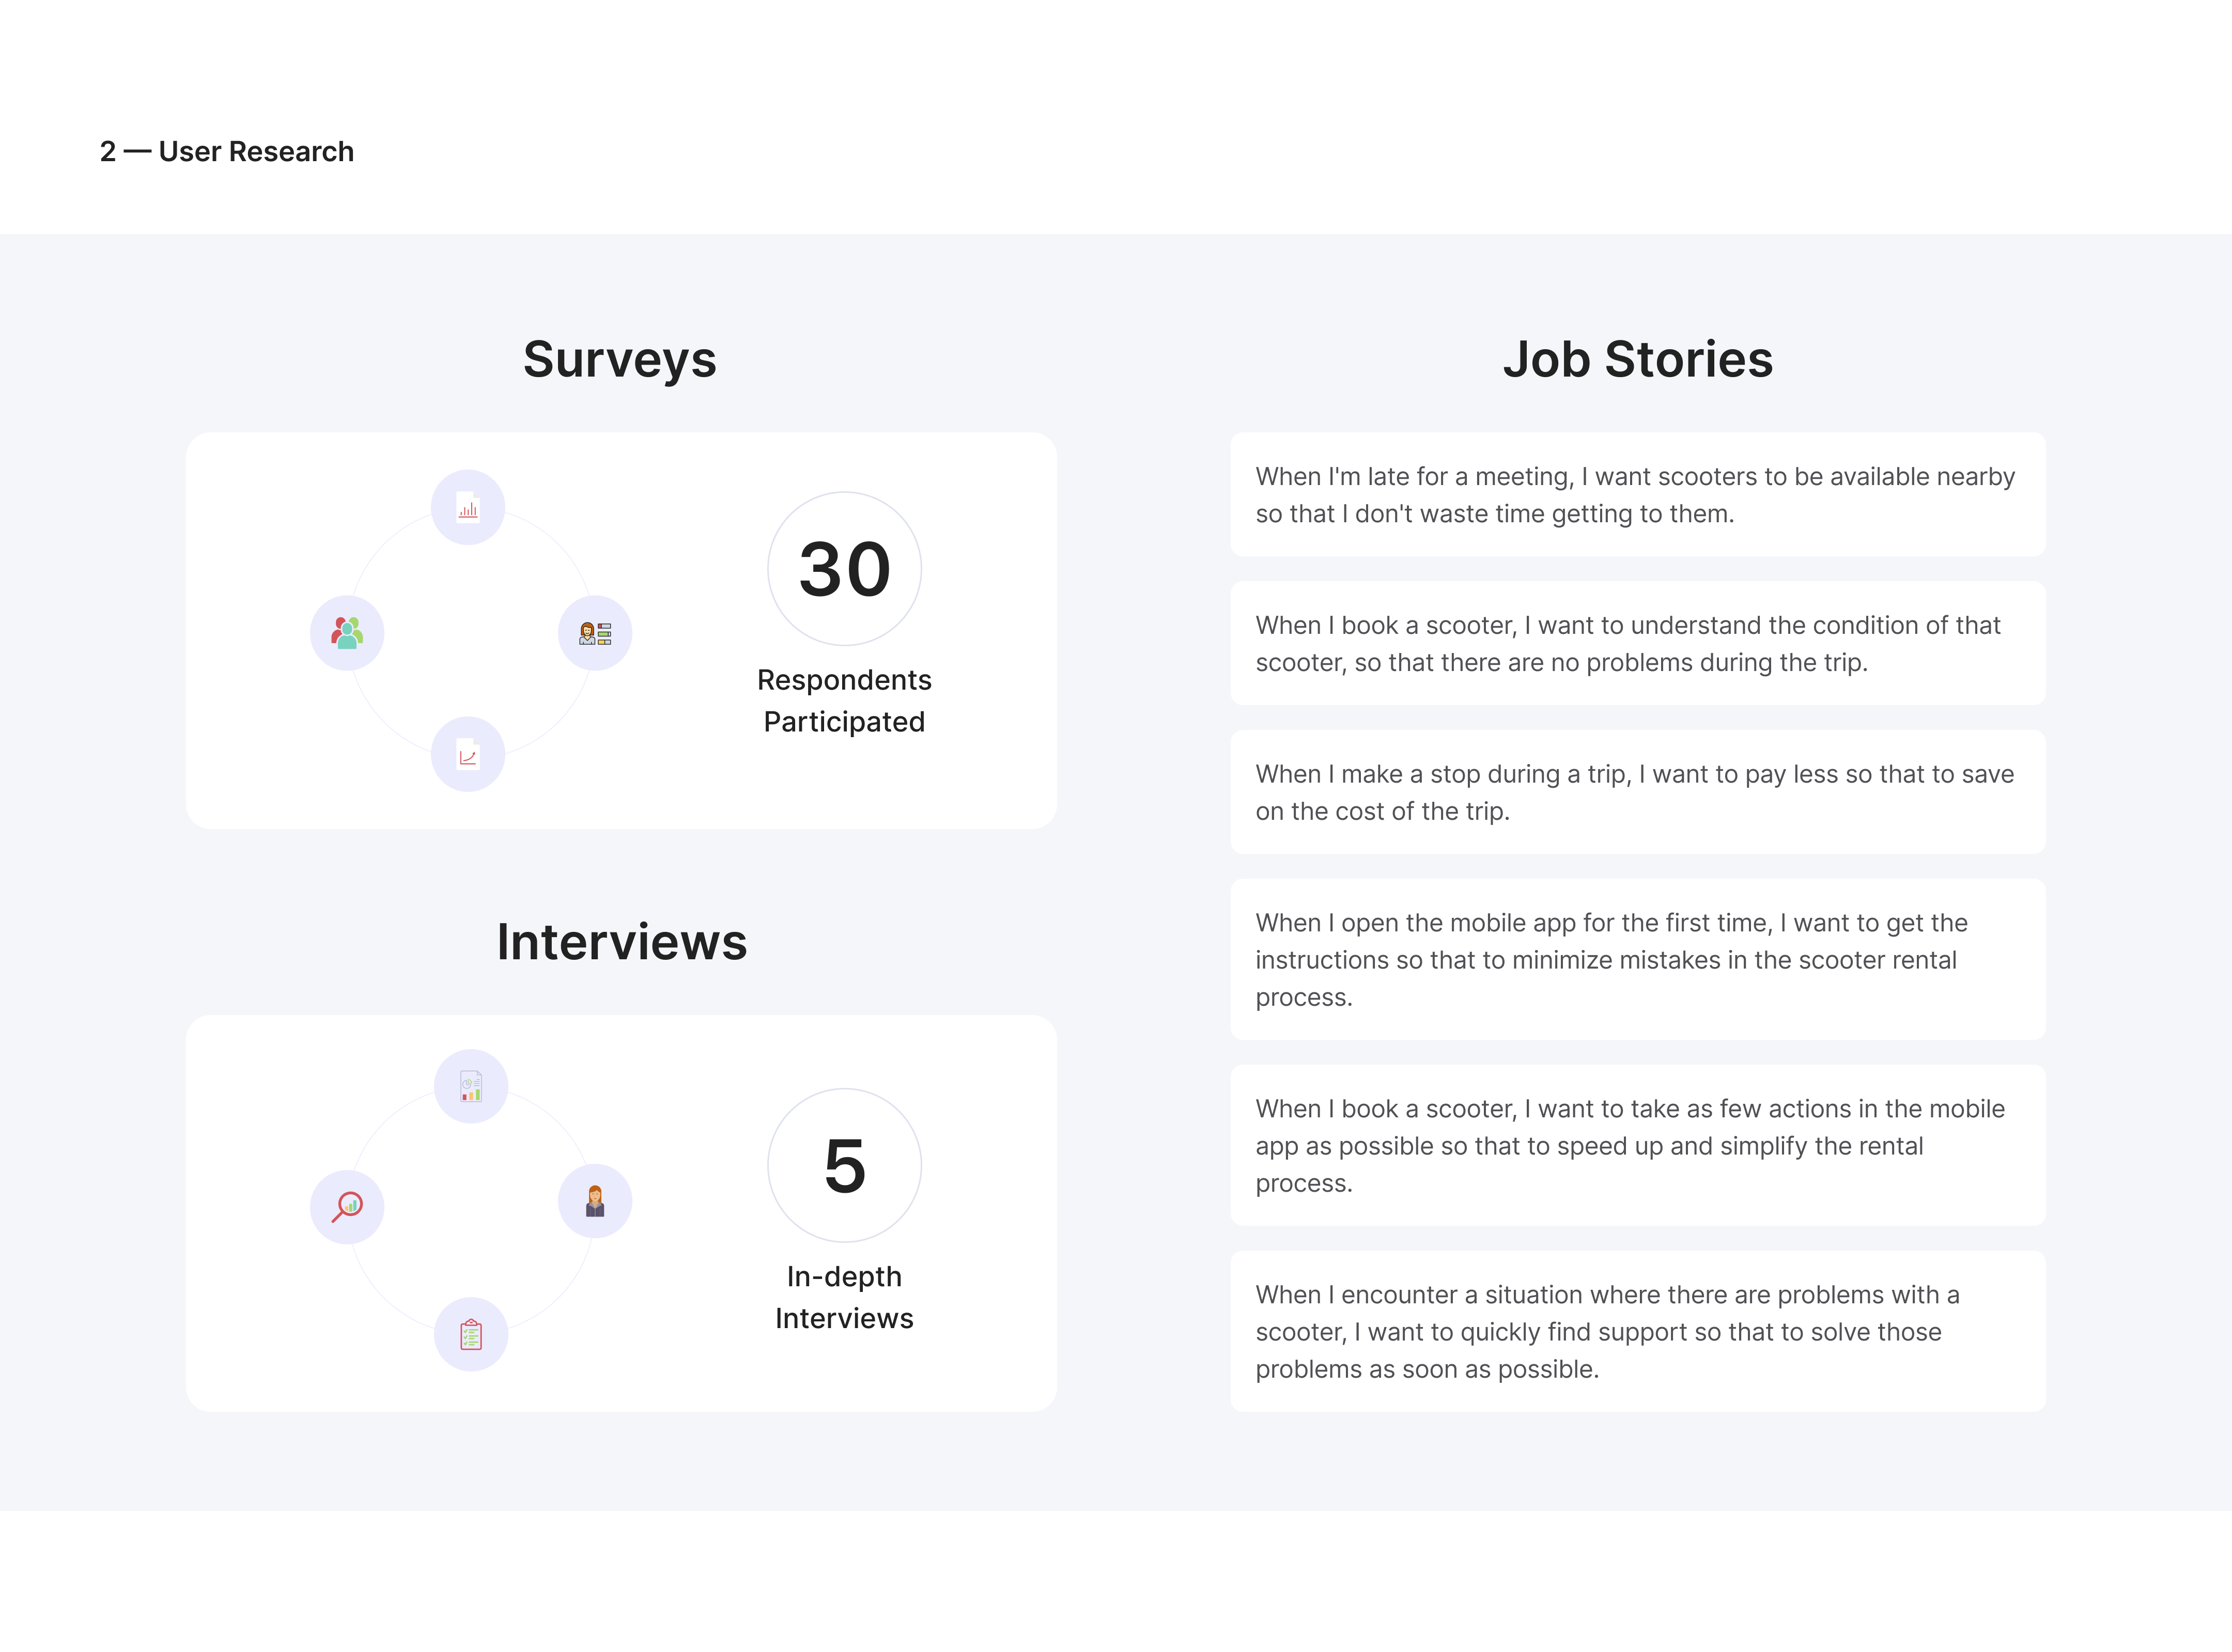Click the report with colored bars icon
Viewport: 2232px width, 1652px height.
471,1086
